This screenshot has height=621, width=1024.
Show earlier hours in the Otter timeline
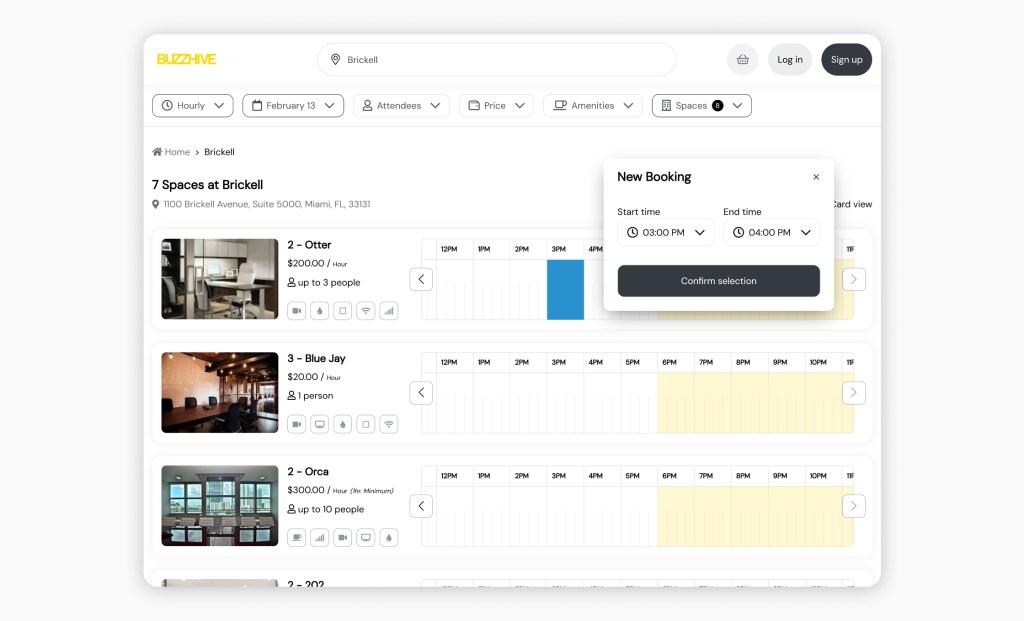point(421,279)
